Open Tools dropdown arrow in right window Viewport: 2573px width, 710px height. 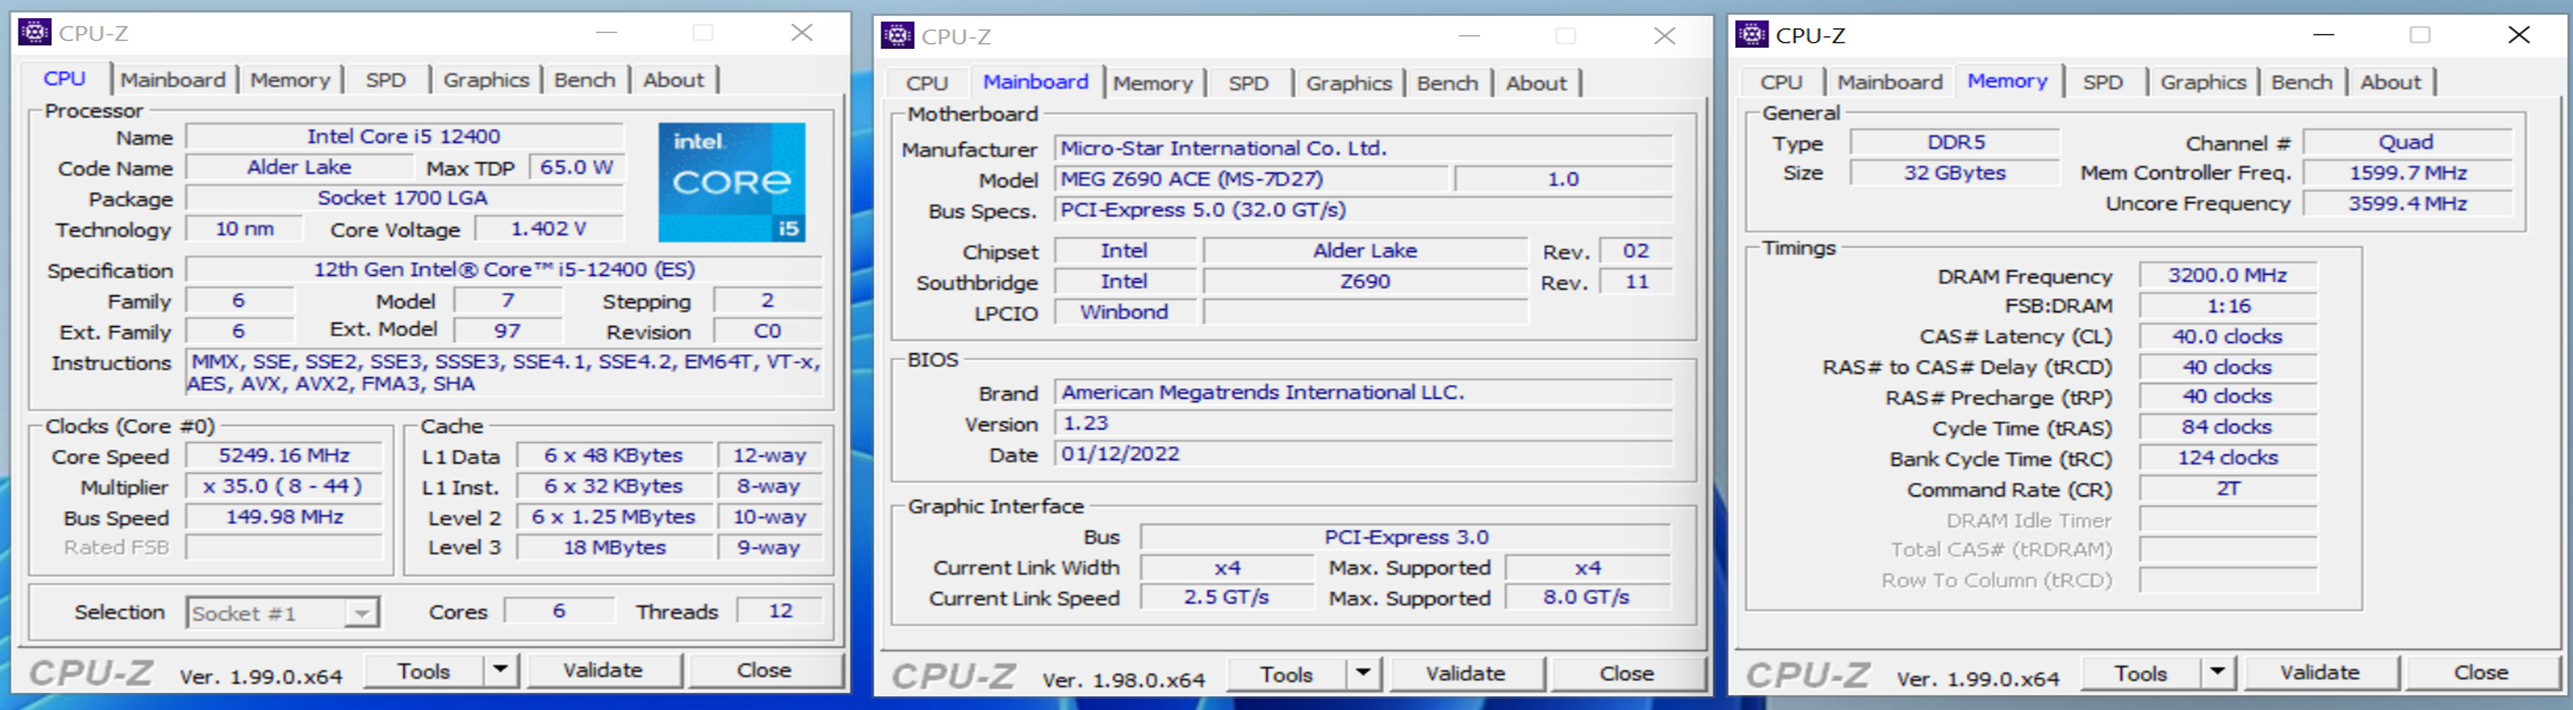(x=2217, y=672)
